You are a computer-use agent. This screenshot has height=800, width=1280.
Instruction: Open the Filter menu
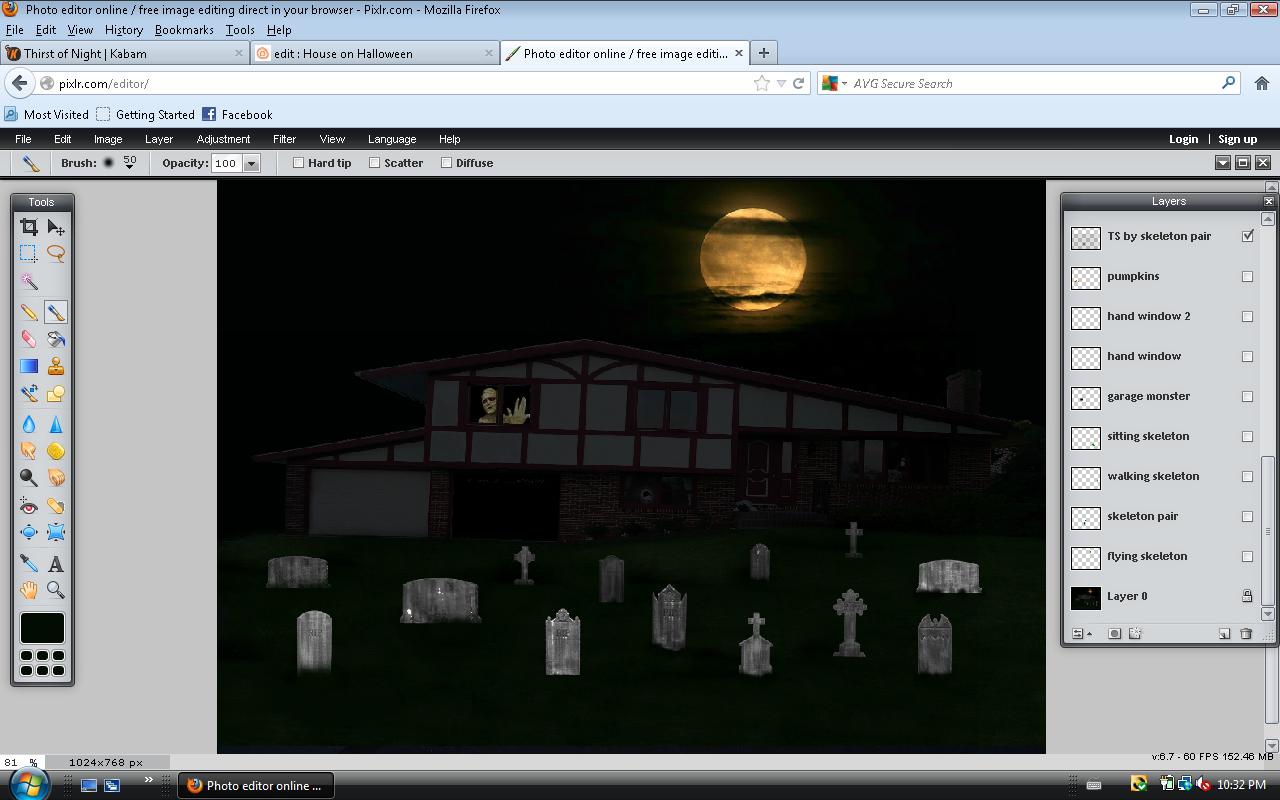(284, 139)
